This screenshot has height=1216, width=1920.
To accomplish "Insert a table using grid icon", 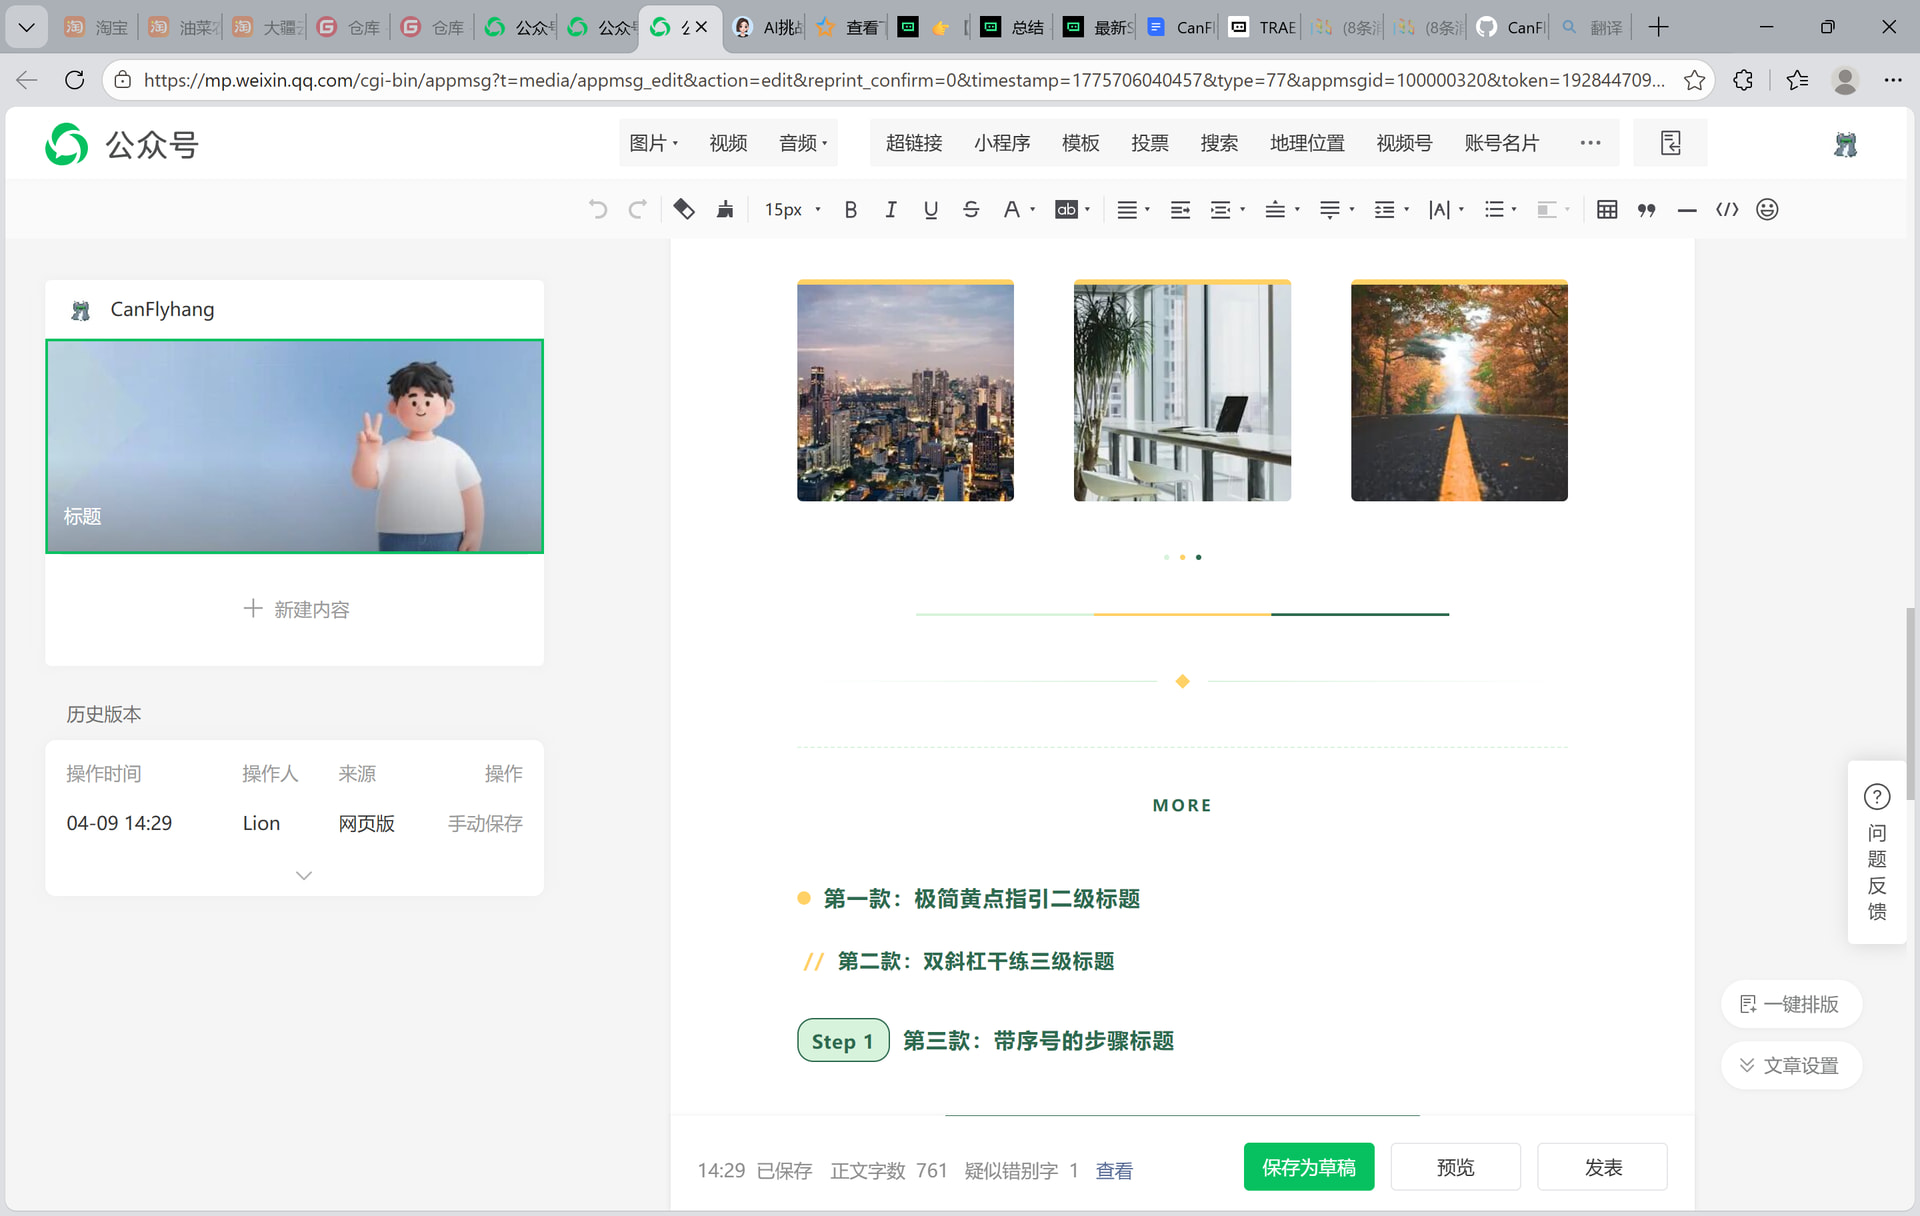I will click(1606, 209).
